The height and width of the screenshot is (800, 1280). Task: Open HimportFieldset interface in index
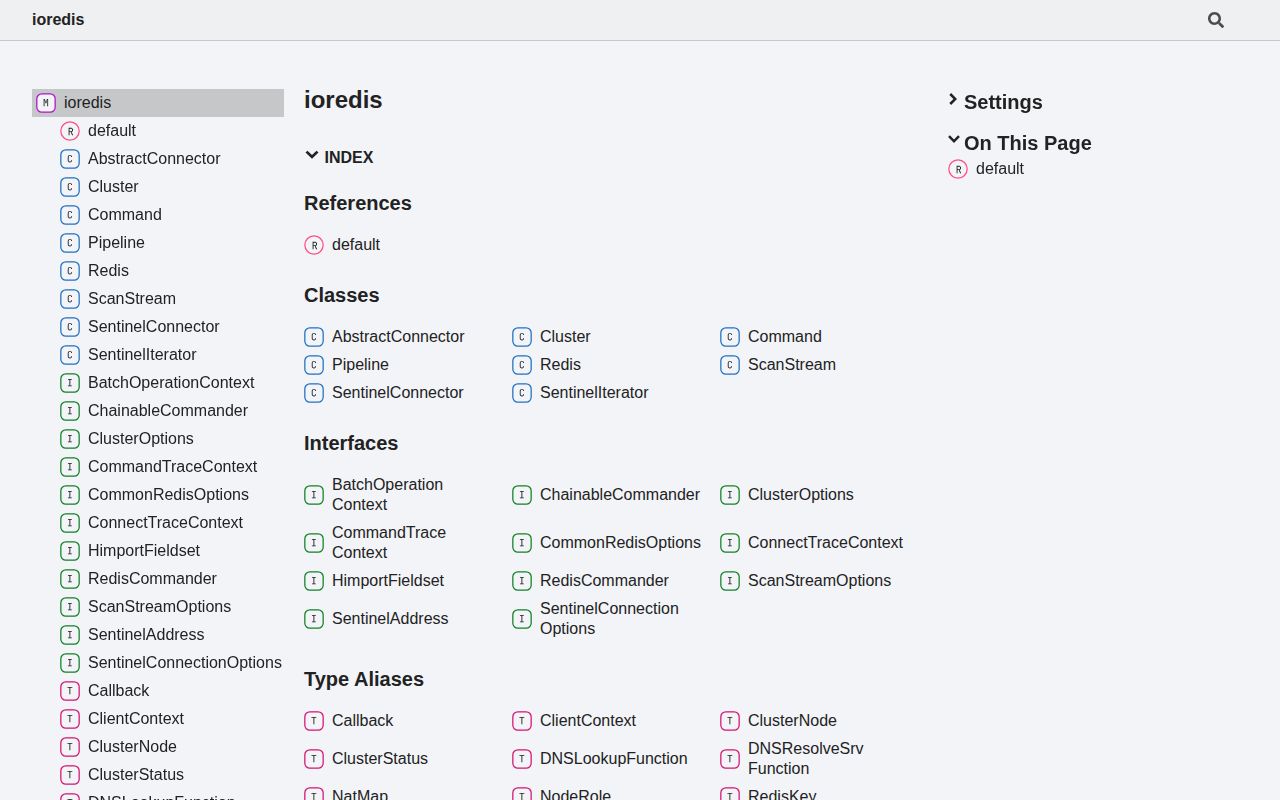click(x=388, y=581)
